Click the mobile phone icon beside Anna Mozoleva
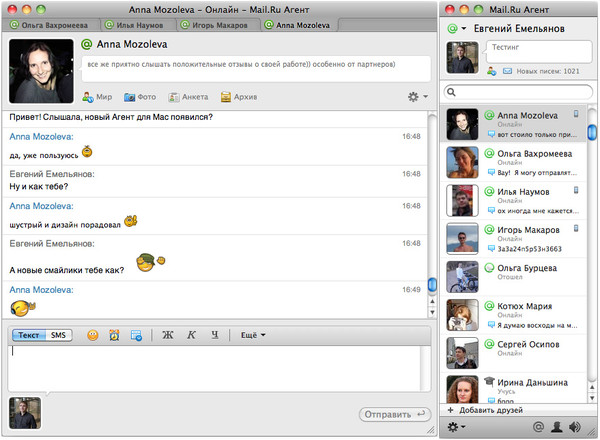Screen dimensions: 600x440 click(576, 114)
